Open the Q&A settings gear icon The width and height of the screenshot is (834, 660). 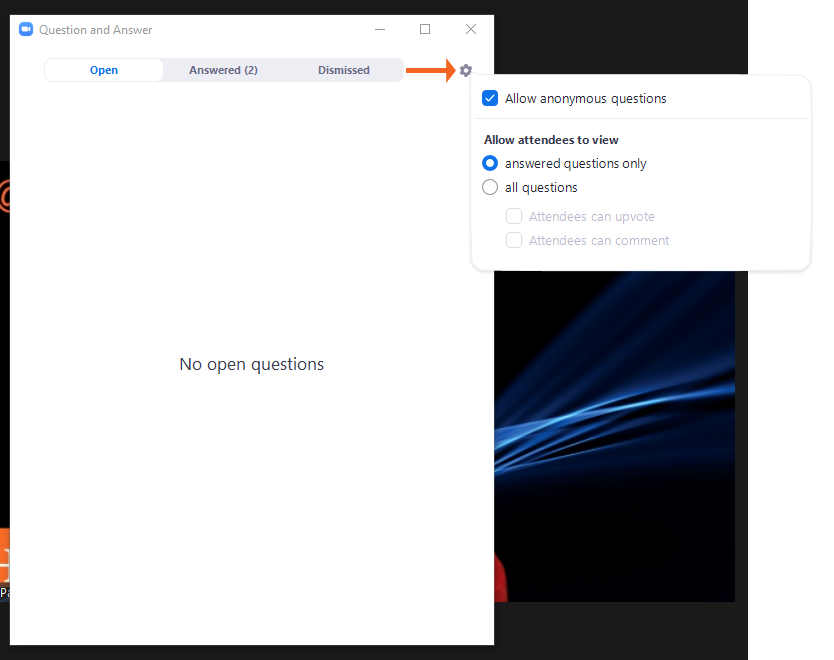click(465, 70)
